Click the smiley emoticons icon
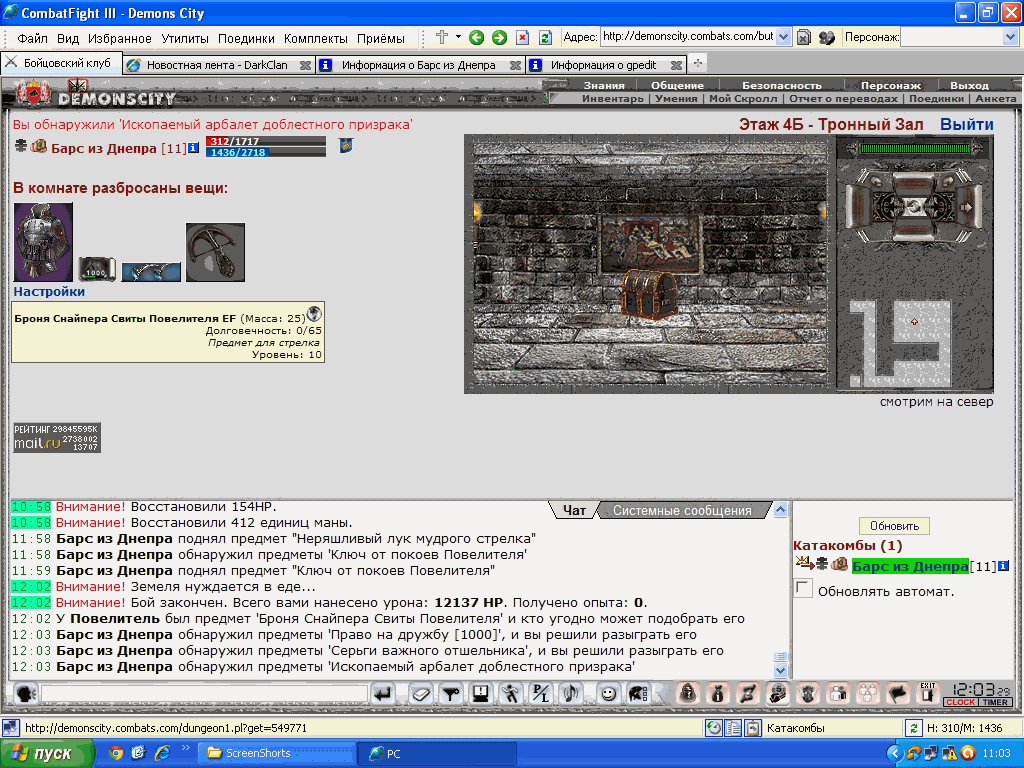The width and height of the screenshot is (1024, 768). click(608, 694)
